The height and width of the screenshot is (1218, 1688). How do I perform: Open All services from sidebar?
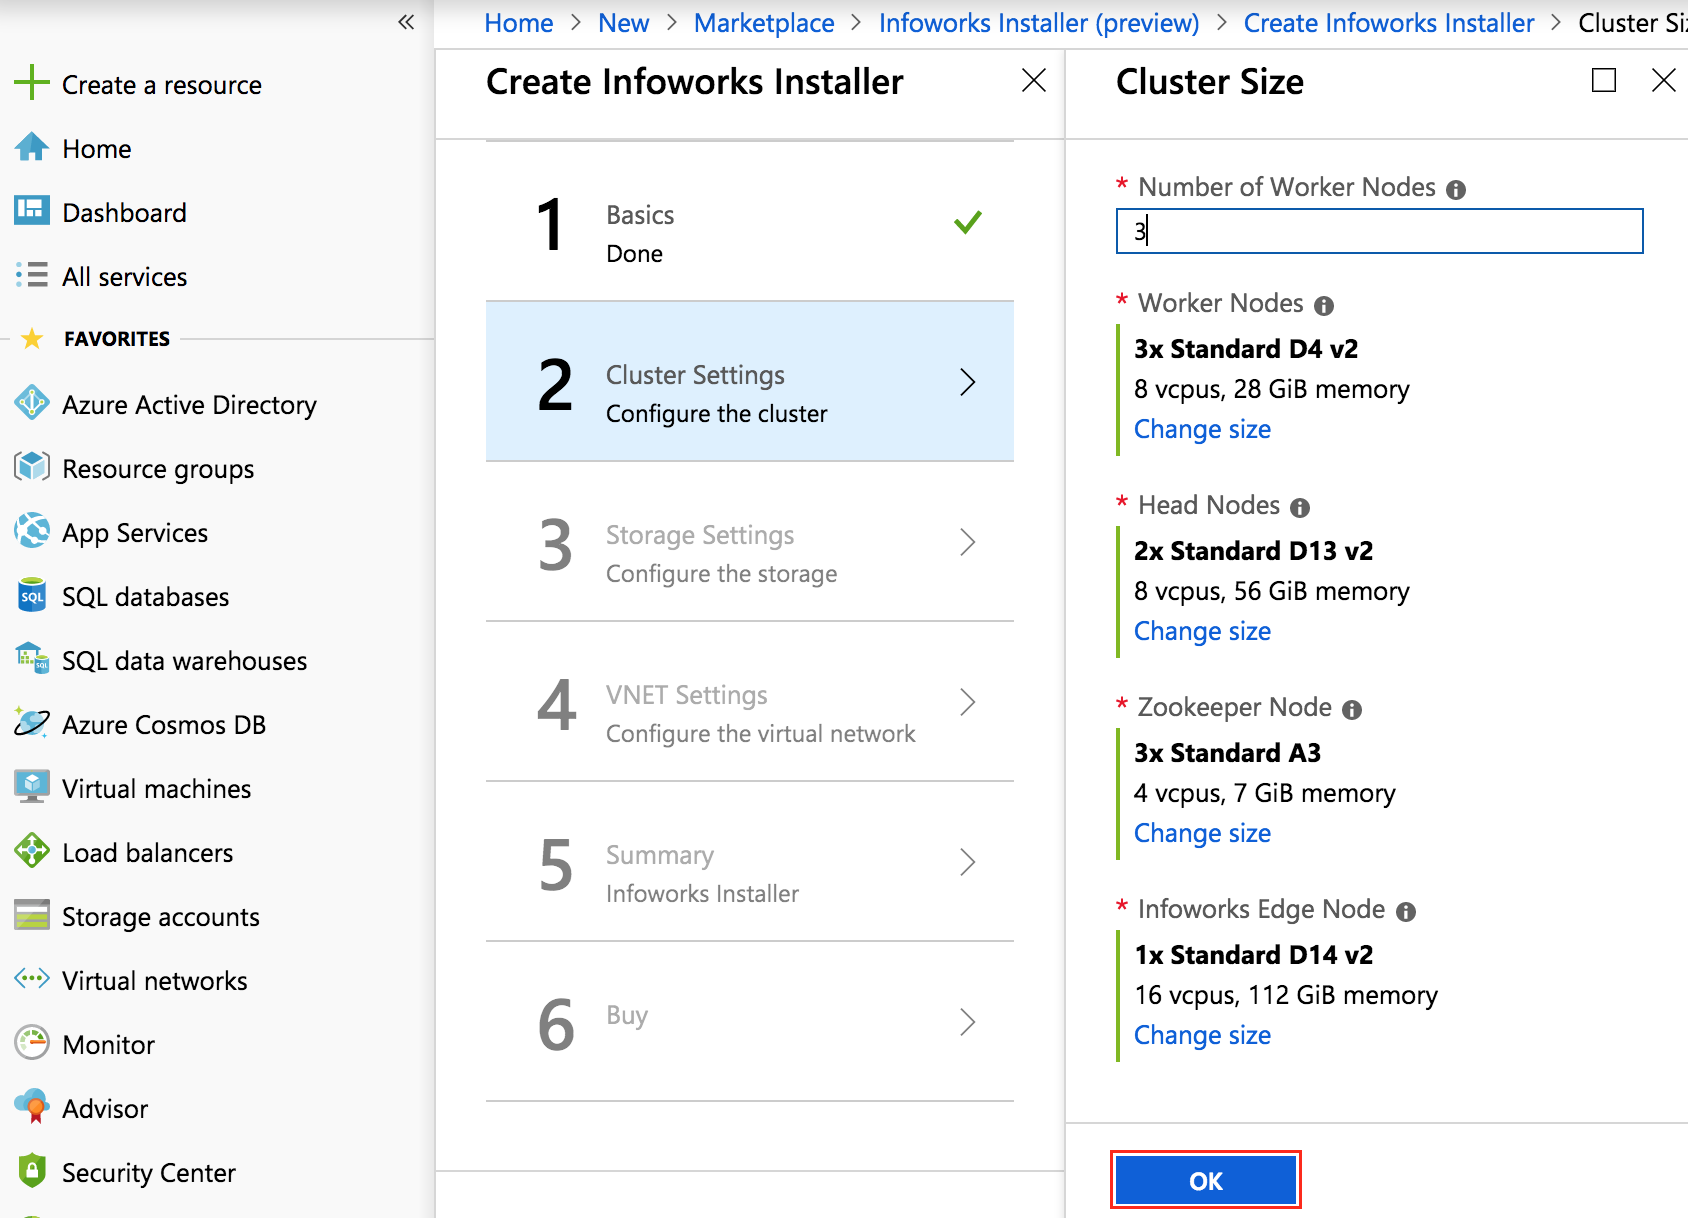click(x=124, y=277)
